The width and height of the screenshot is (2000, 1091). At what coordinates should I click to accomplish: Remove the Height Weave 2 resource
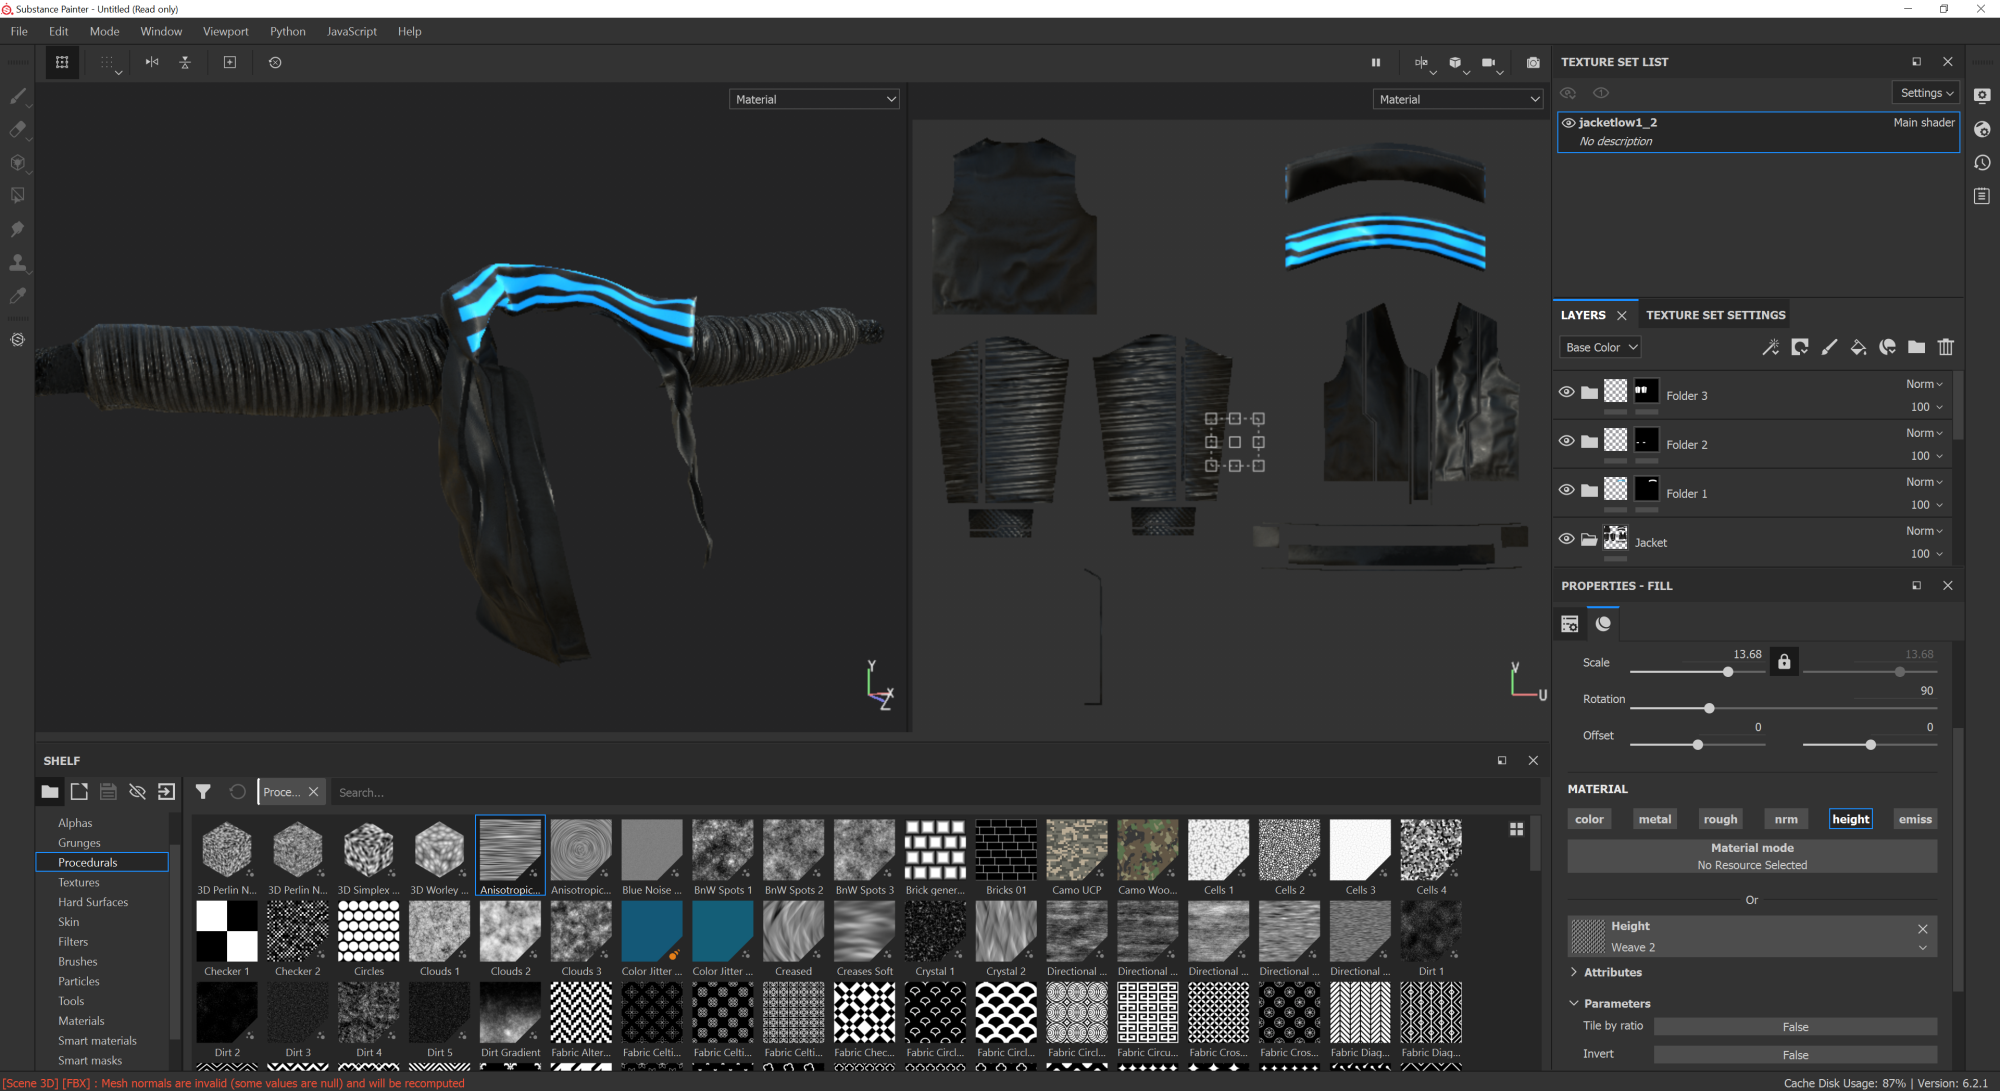pyautogui.click(x=1922, y=928)
